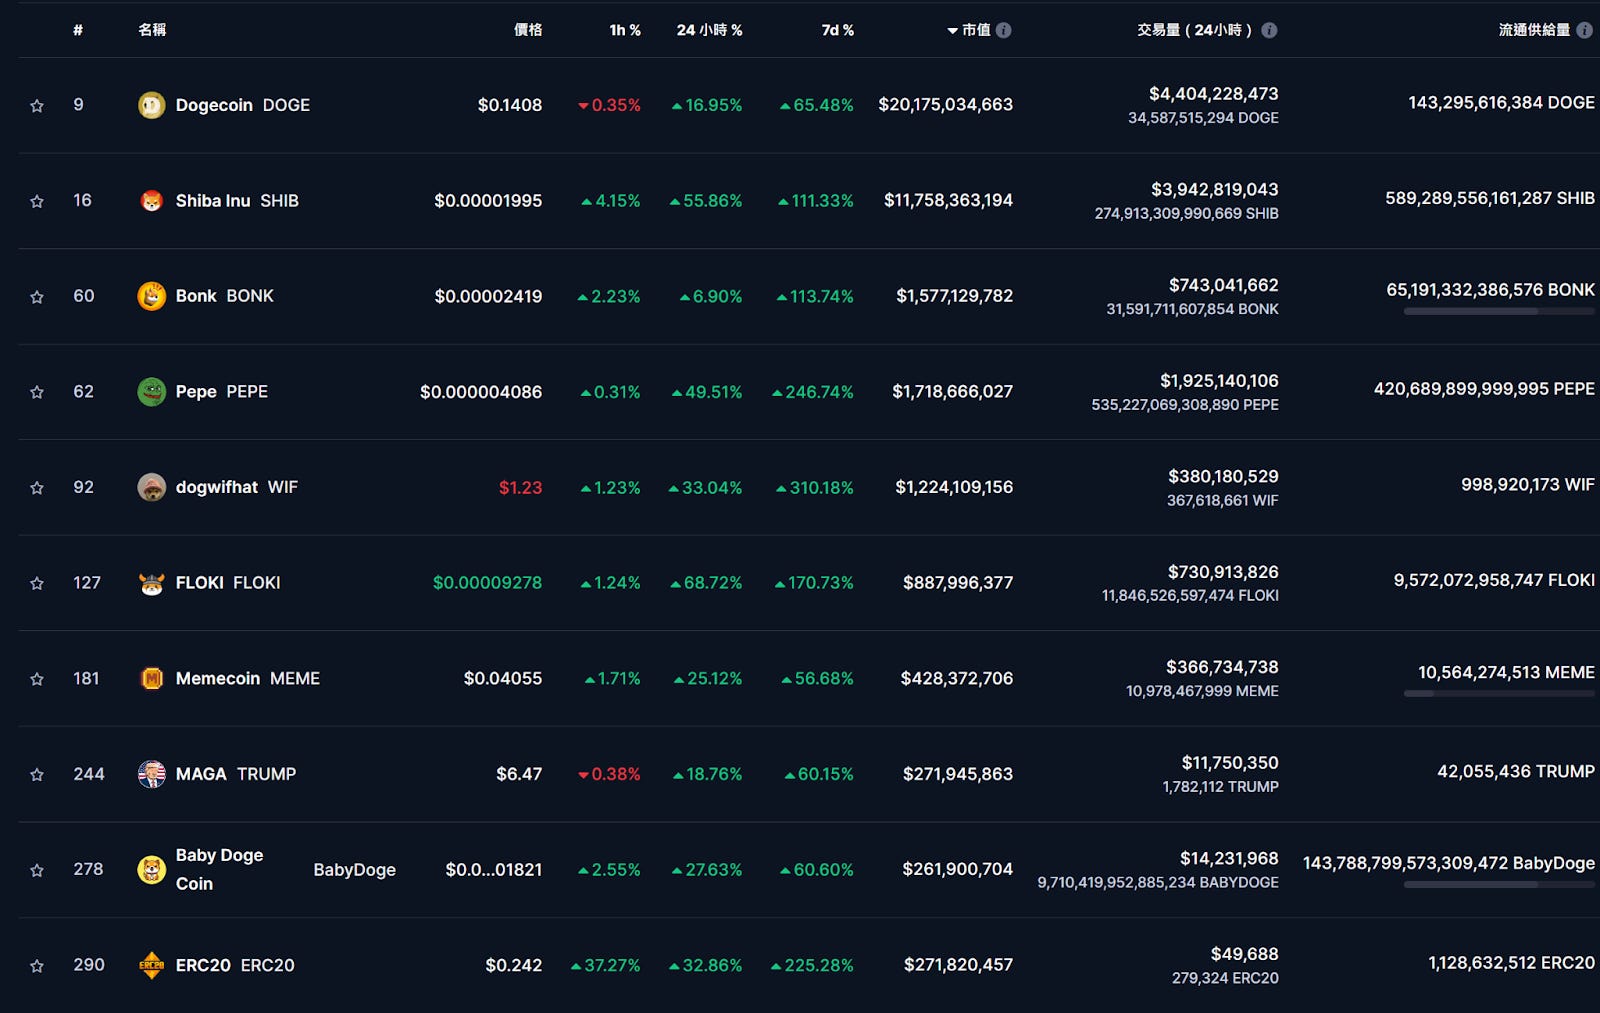Toggle the watchlist star for Bonk
This screenshot has height=1013, width=1600.
[37, 296]
